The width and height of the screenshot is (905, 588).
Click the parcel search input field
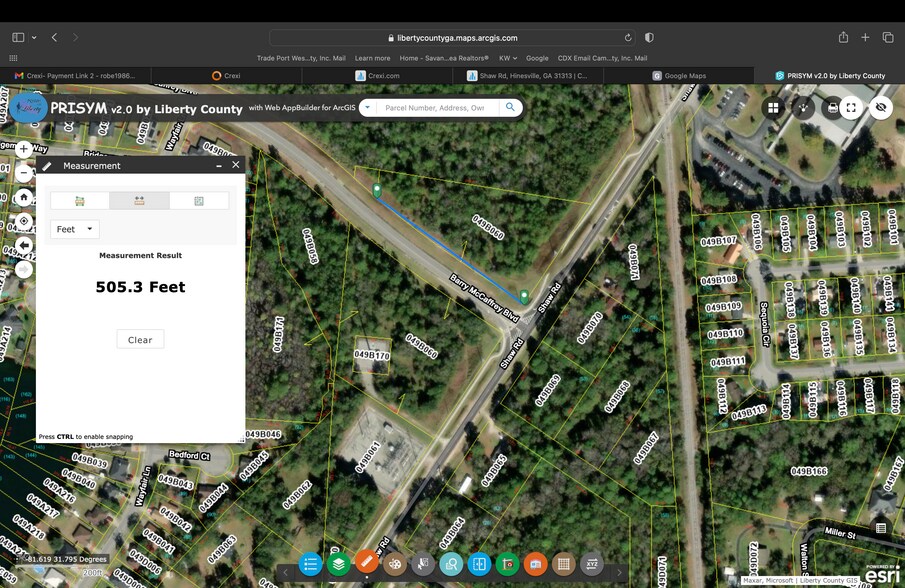tap(435, 107)
